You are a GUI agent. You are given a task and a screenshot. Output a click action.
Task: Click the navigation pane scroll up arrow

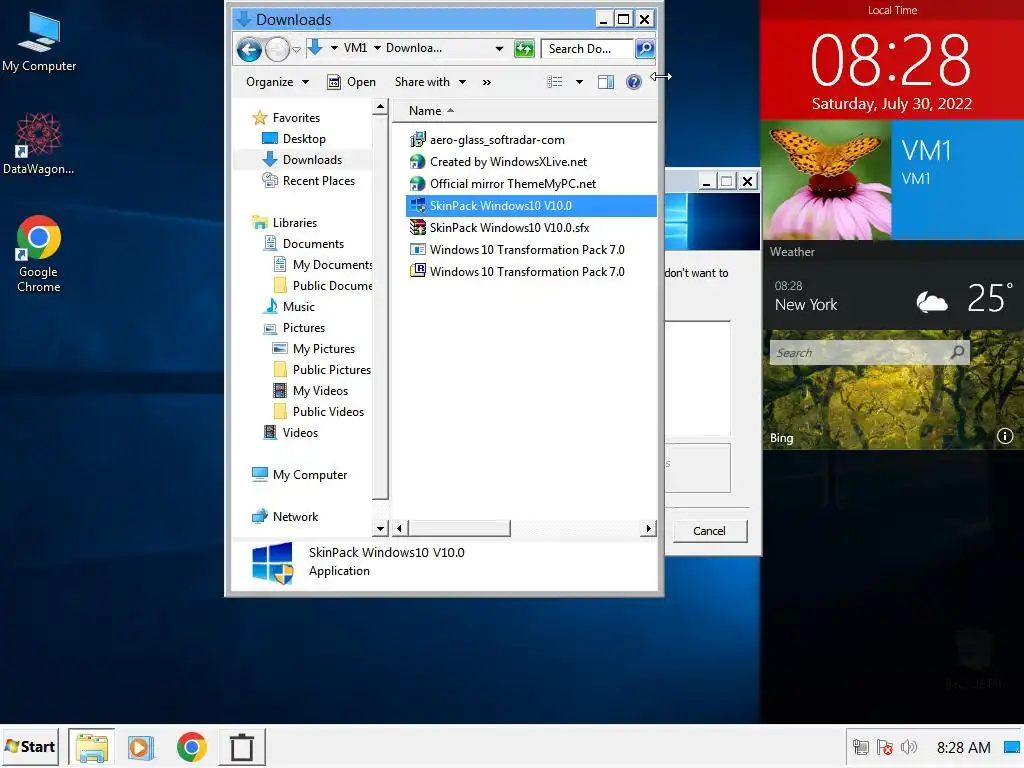(380, 106)
